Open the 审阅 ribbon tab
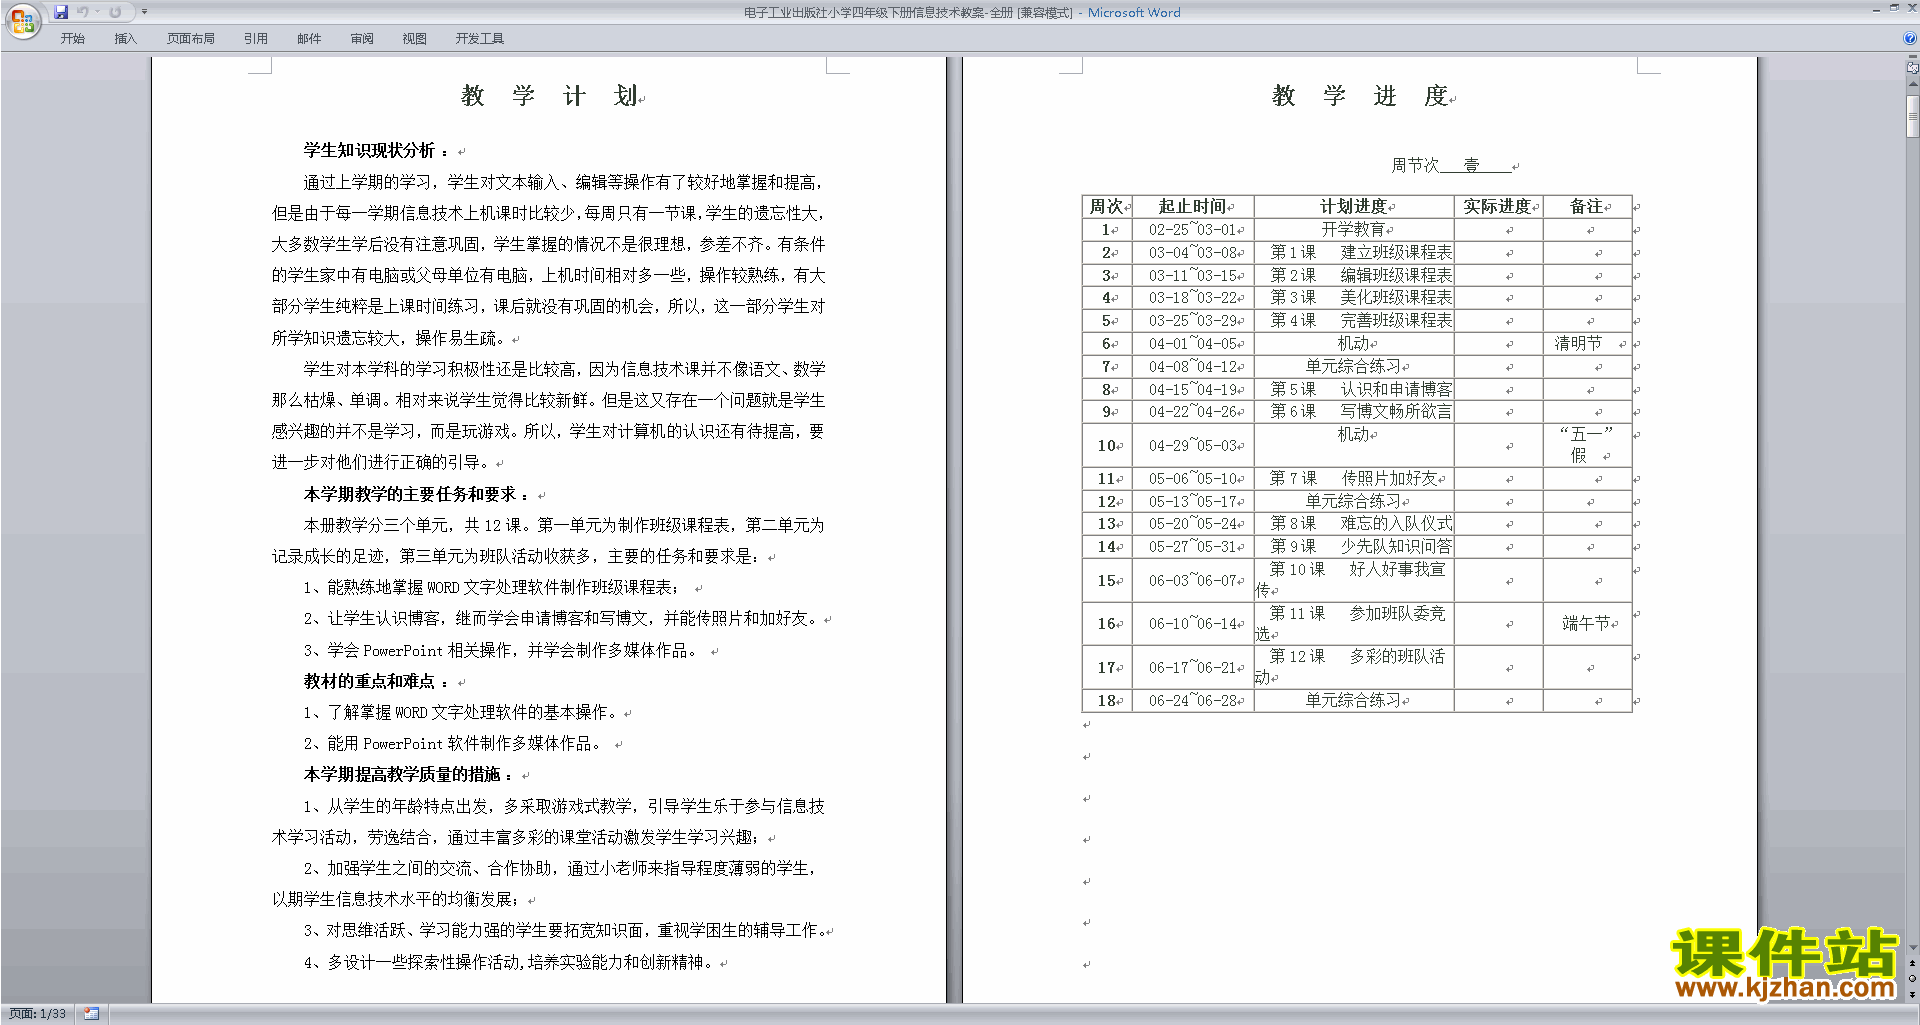Viewport: 1920px width, 1025px height. (362, 39)
